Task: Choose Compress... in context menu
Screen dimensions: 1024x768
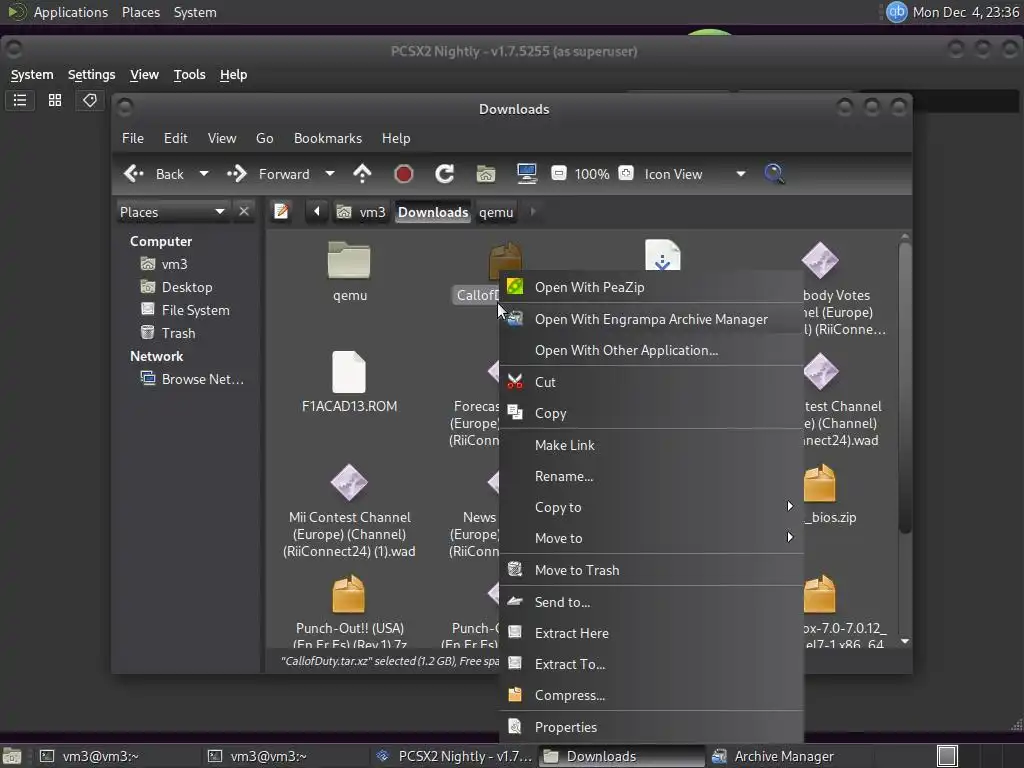Action: point(651,696)
